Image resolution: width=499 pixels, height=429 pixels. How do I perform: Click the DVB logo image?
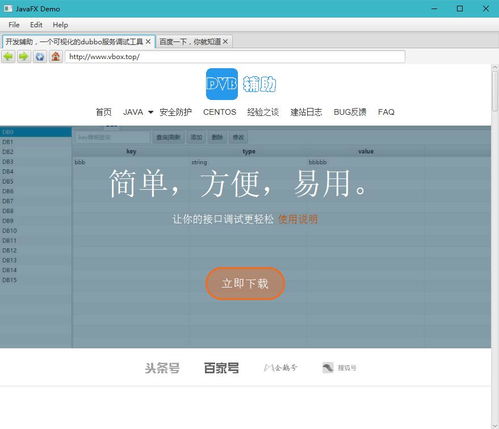(x=222, y=84)
